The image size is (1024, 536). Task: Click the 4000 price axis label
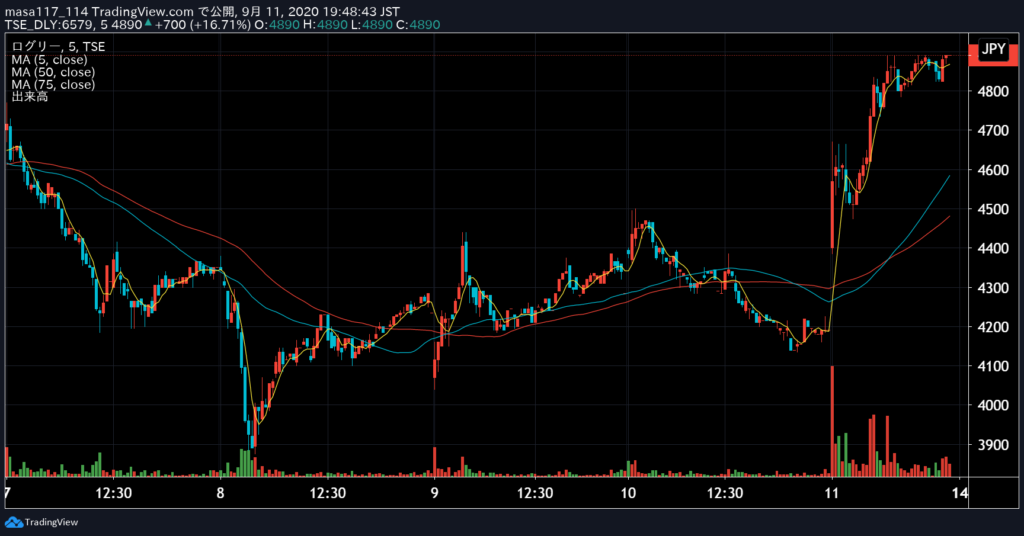[993, 405]
